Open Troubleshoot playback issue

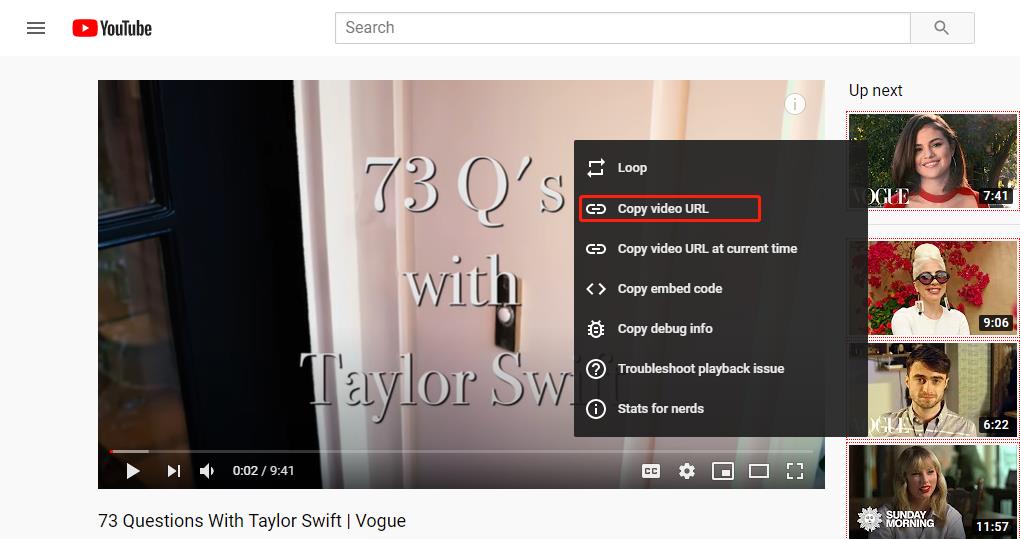coord(721,369)
